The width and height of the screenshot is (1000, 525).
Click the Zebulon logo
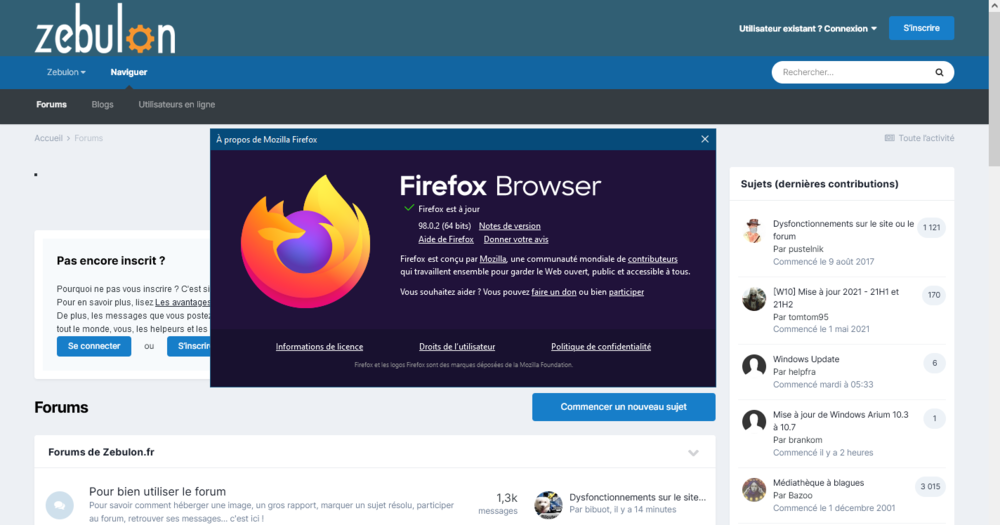[105, 33]
